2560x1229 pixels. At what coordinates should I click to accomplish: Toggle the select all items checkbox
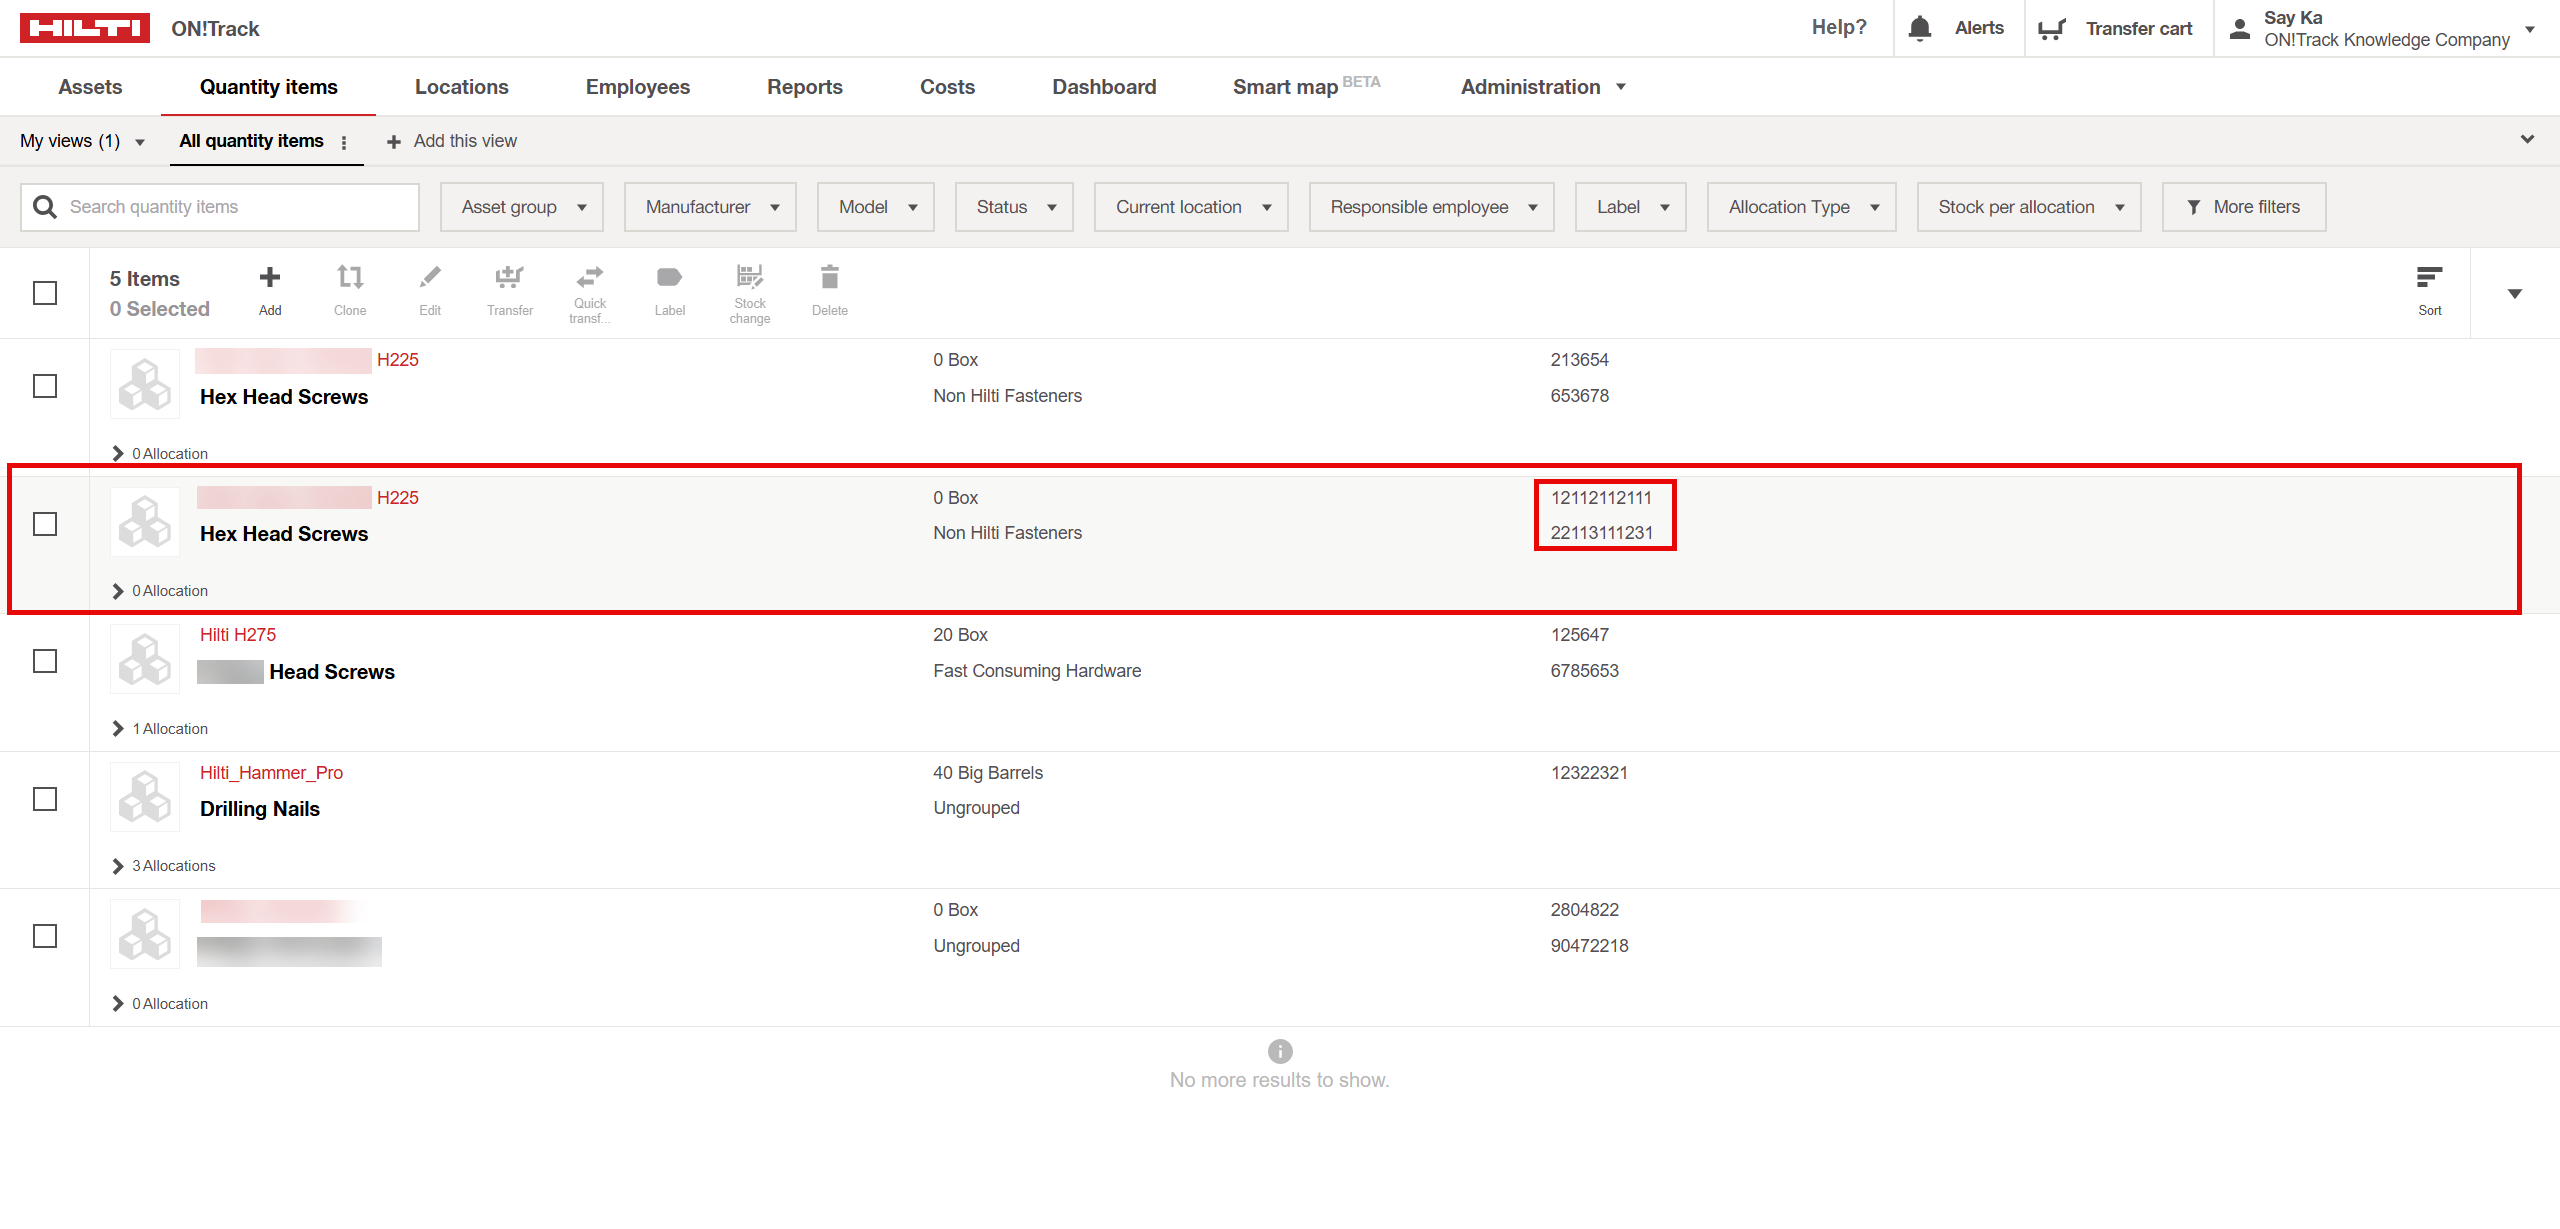[45, 293]
